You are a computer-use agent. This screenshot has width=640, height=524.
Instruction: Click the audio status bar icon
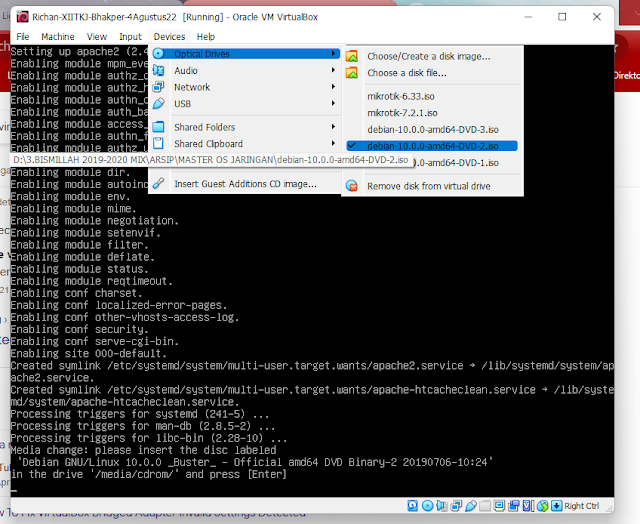coord(442,506)
